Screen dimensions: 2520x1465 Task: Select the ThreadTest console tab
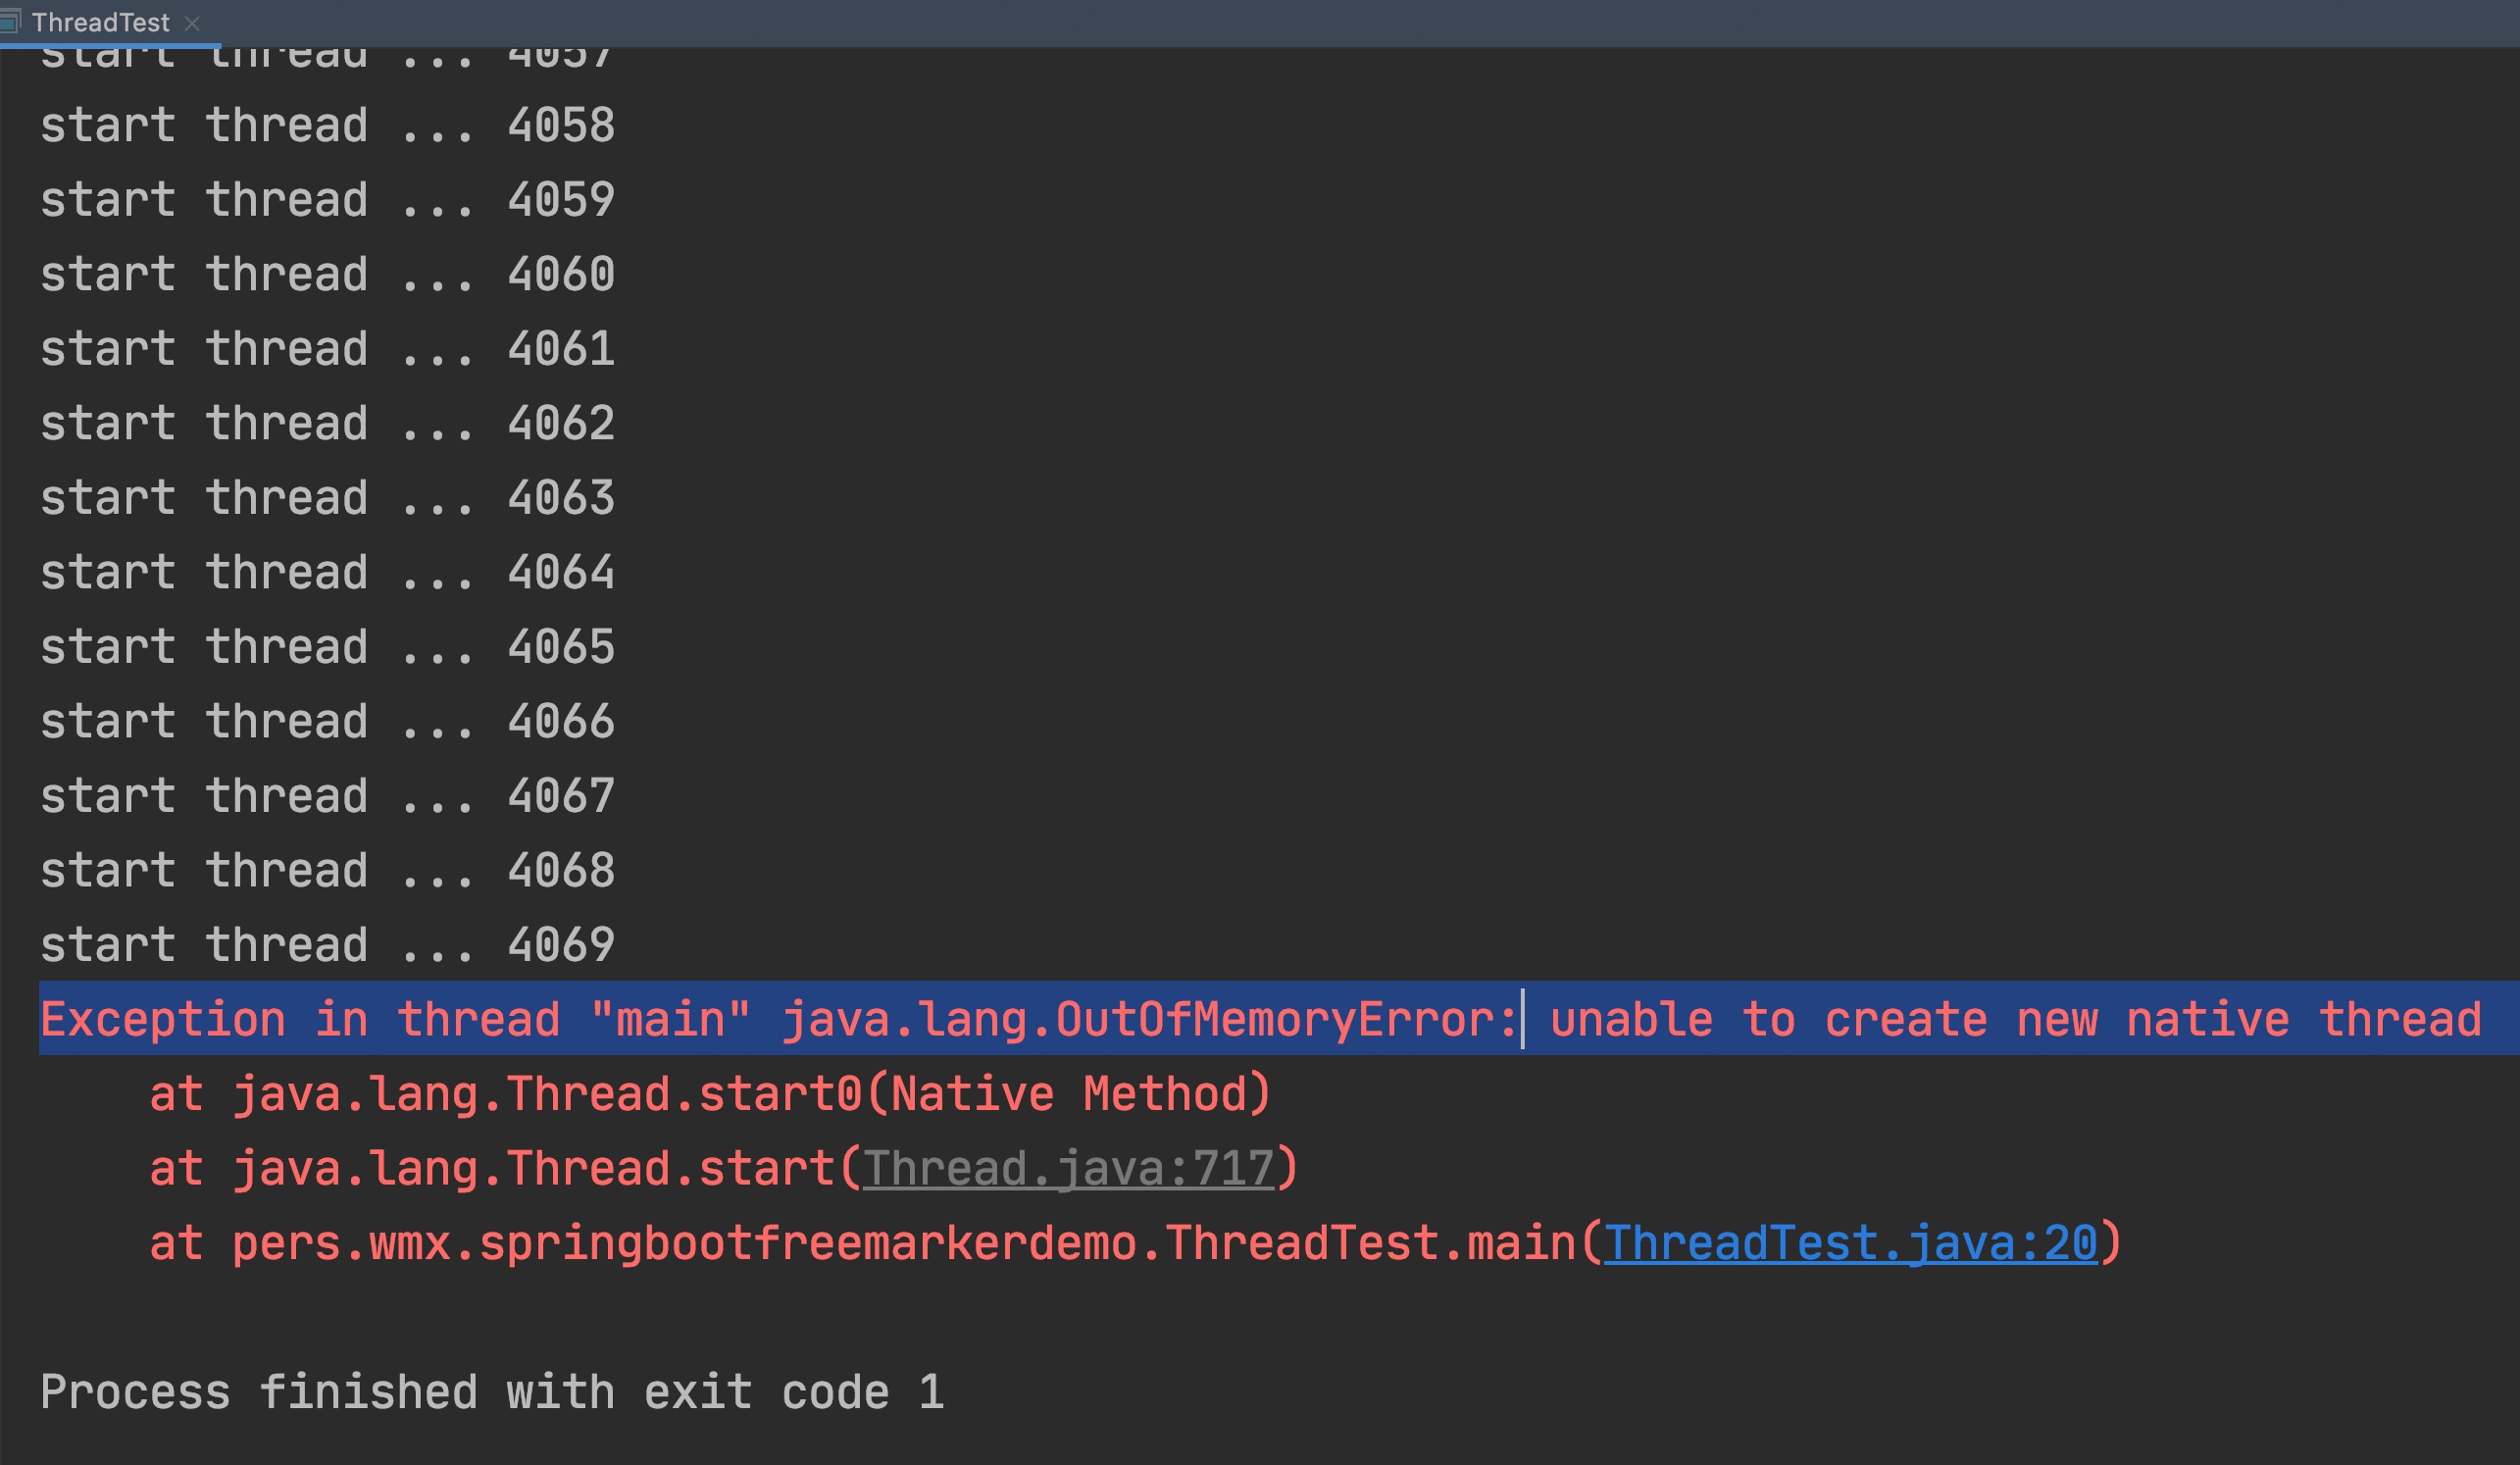(100, 22)
